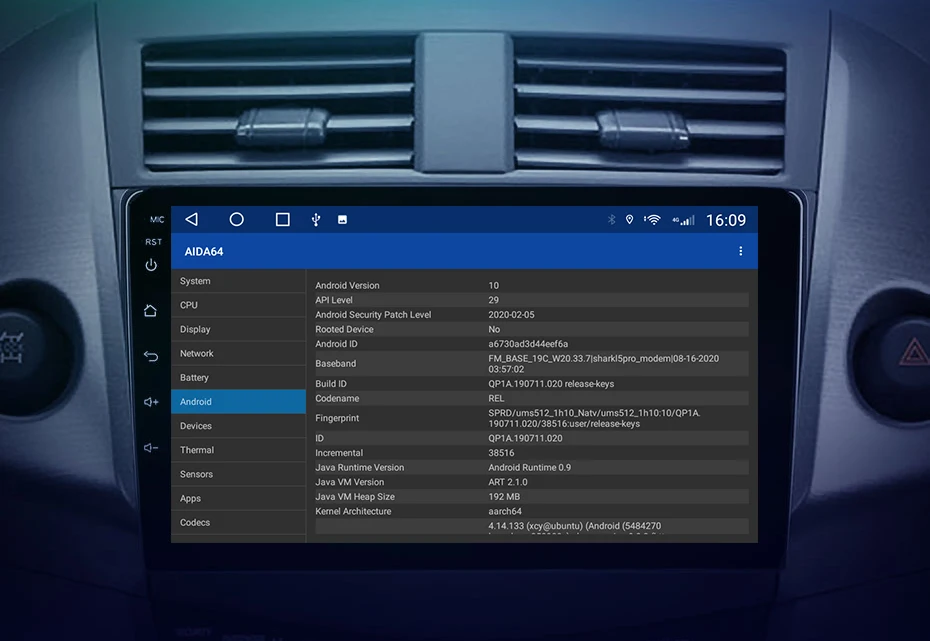Open the System category
The width and height of the screenshot is (930, 641).
coord(238,281)
